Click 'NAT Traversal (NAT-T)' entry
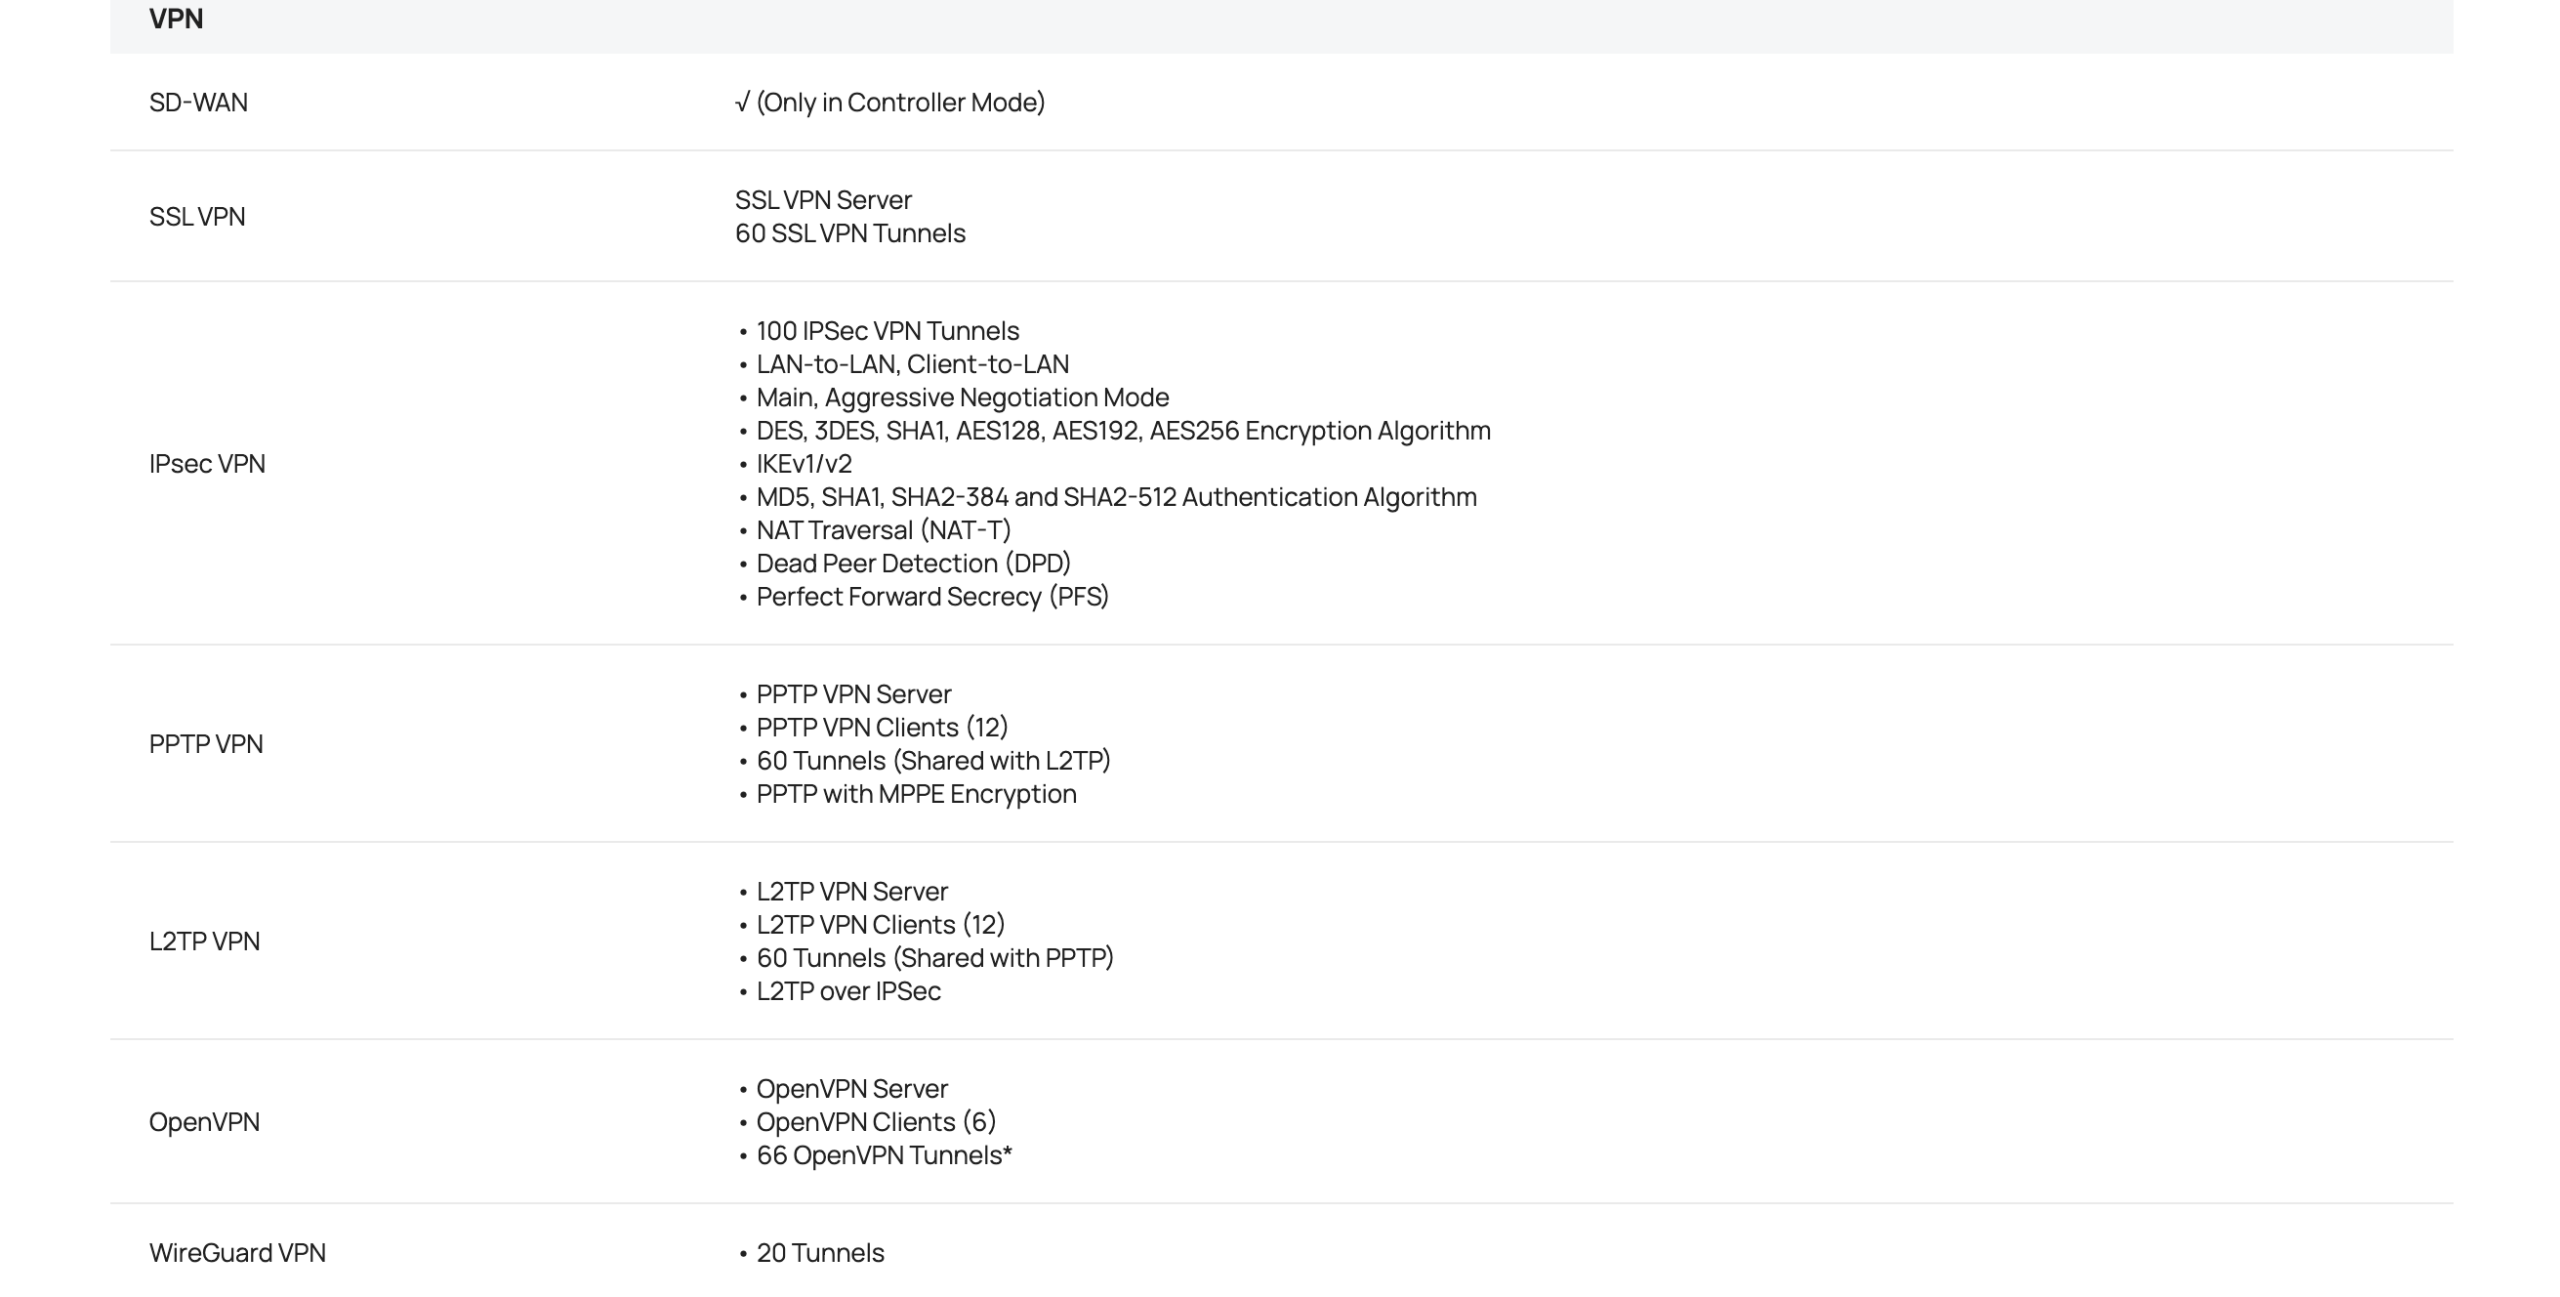 883,530
